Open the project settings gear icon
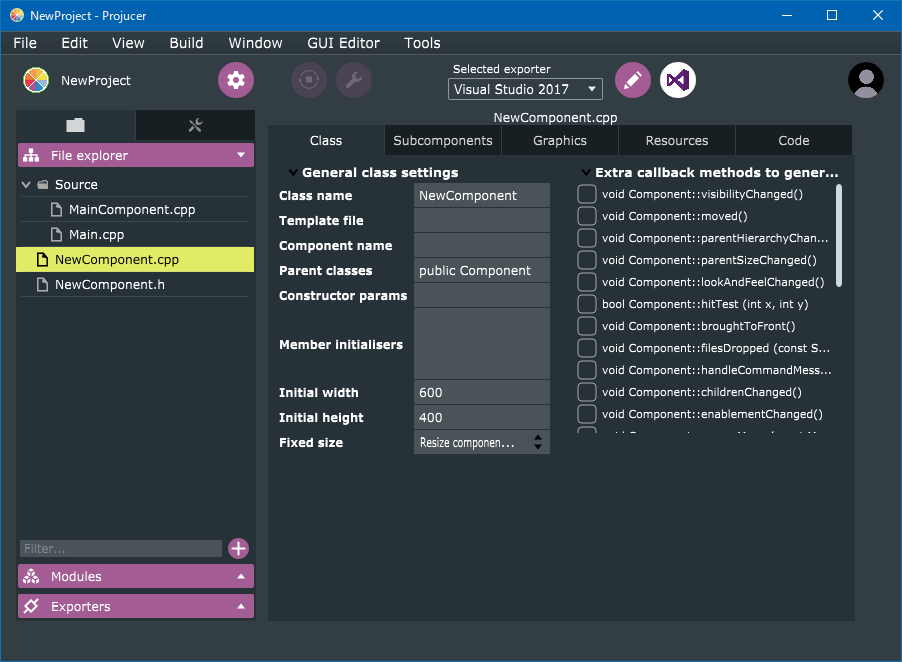 click(236, 80)
